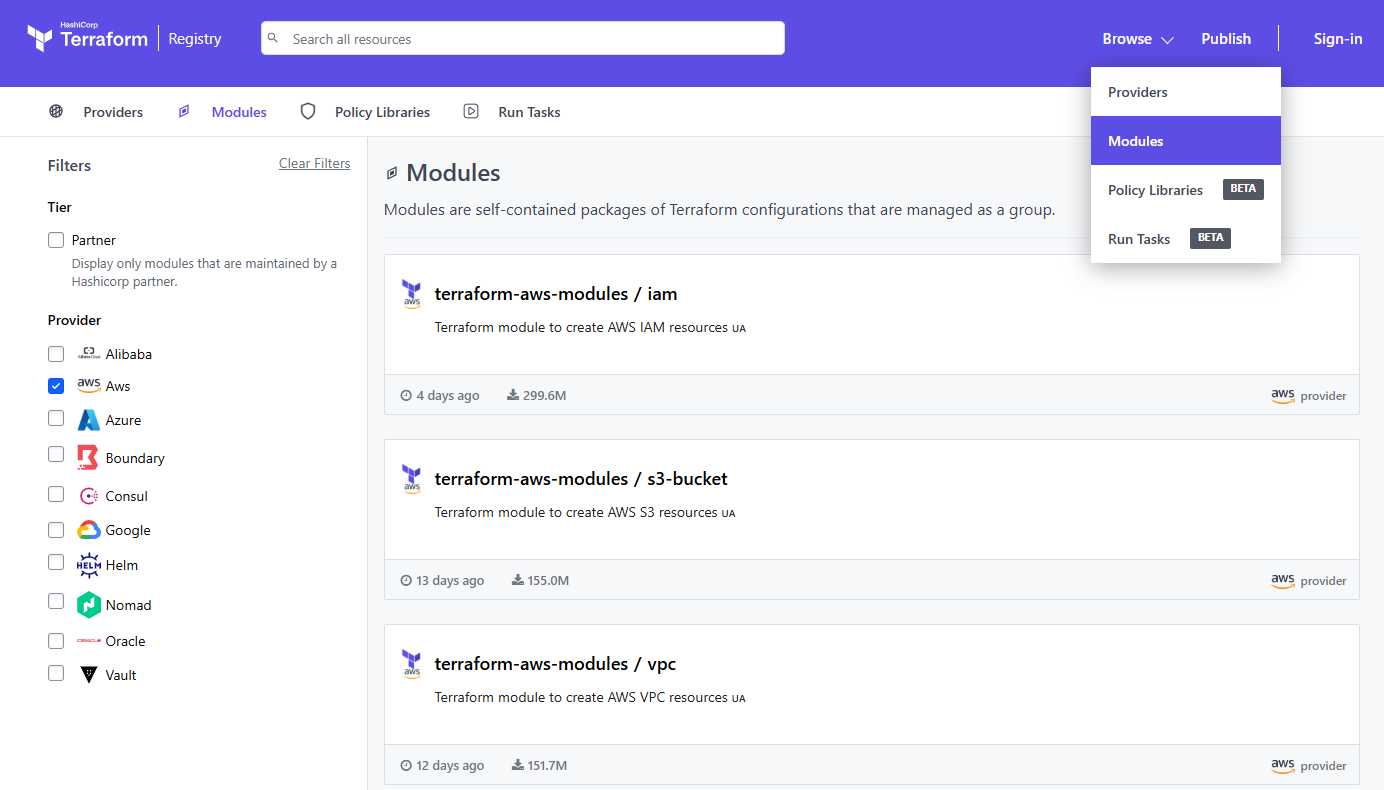Click the Modules heading cube icon
This screenshot has height=790, width=1384.
[x=392, y=173]
